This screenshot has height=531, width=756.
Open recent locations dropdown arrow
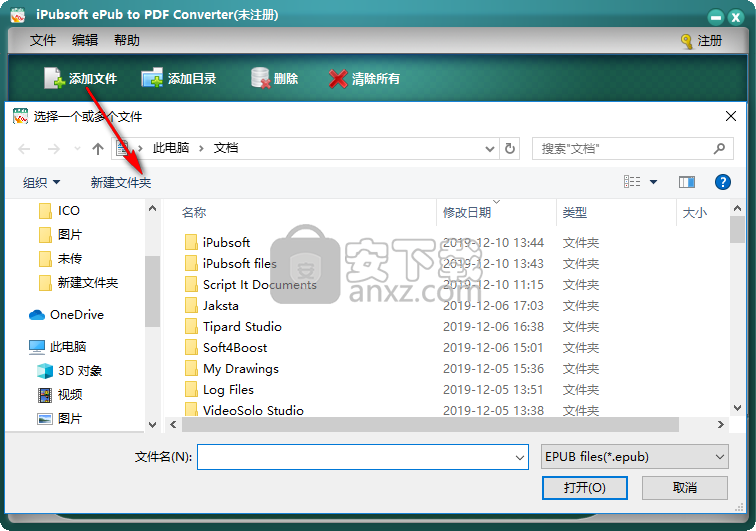click(x=77, y=149)
